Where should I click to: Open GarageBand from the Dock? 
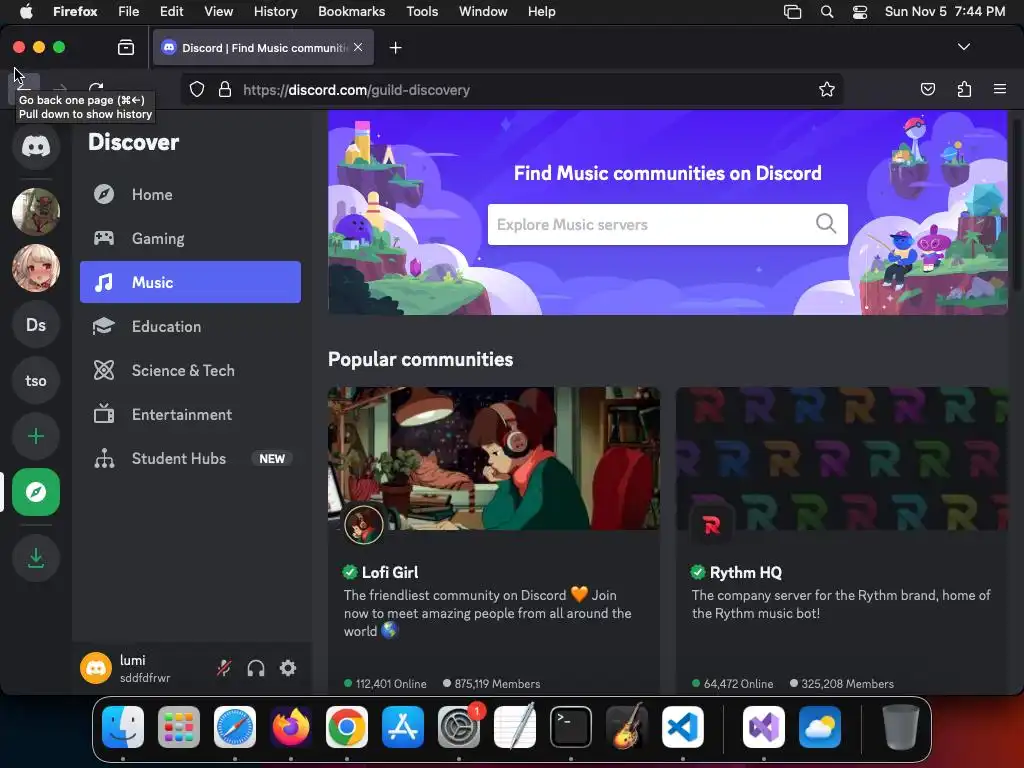627,727
